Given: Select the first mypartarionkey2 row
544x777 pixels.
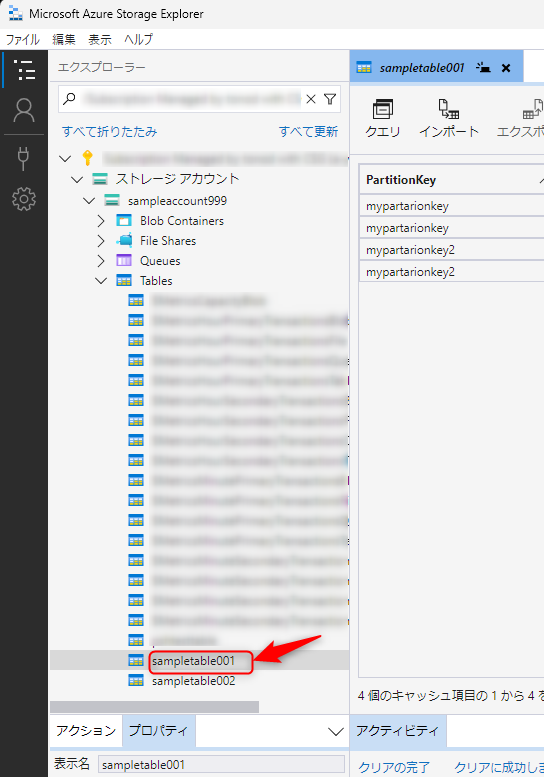Looking at the screenshot, I should click(452, 250).
